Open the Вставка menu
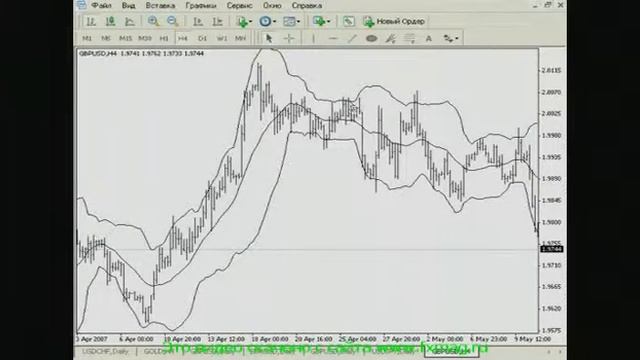This screenshot has width=640, height=360. [160, 6]
